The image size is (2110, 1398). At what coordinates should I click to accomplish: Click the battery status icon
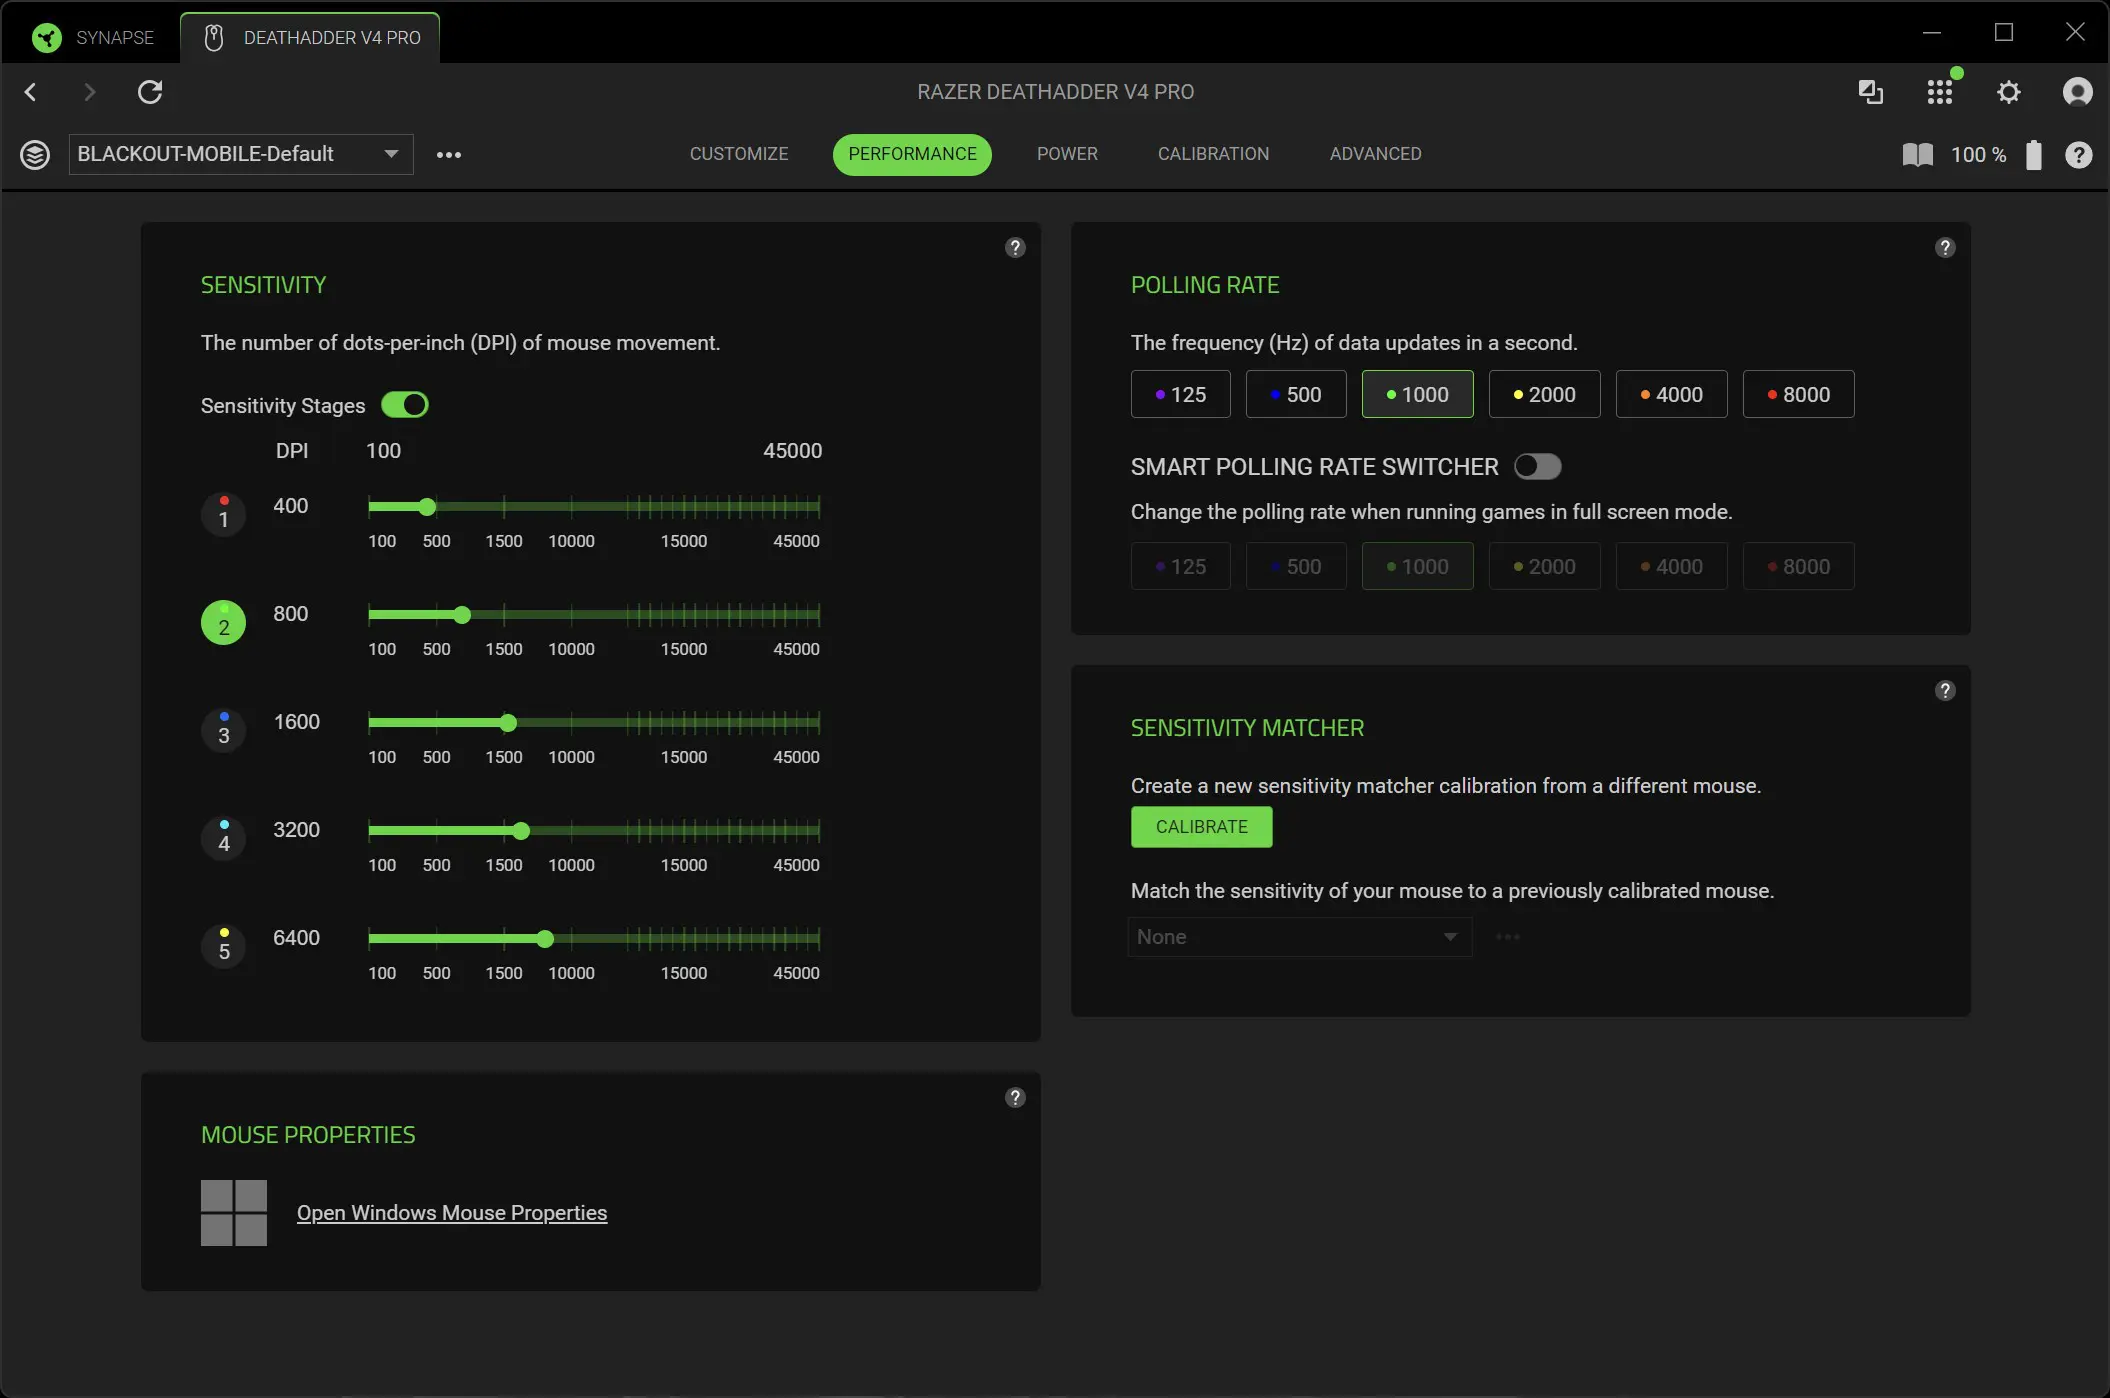click(2033, 155)
